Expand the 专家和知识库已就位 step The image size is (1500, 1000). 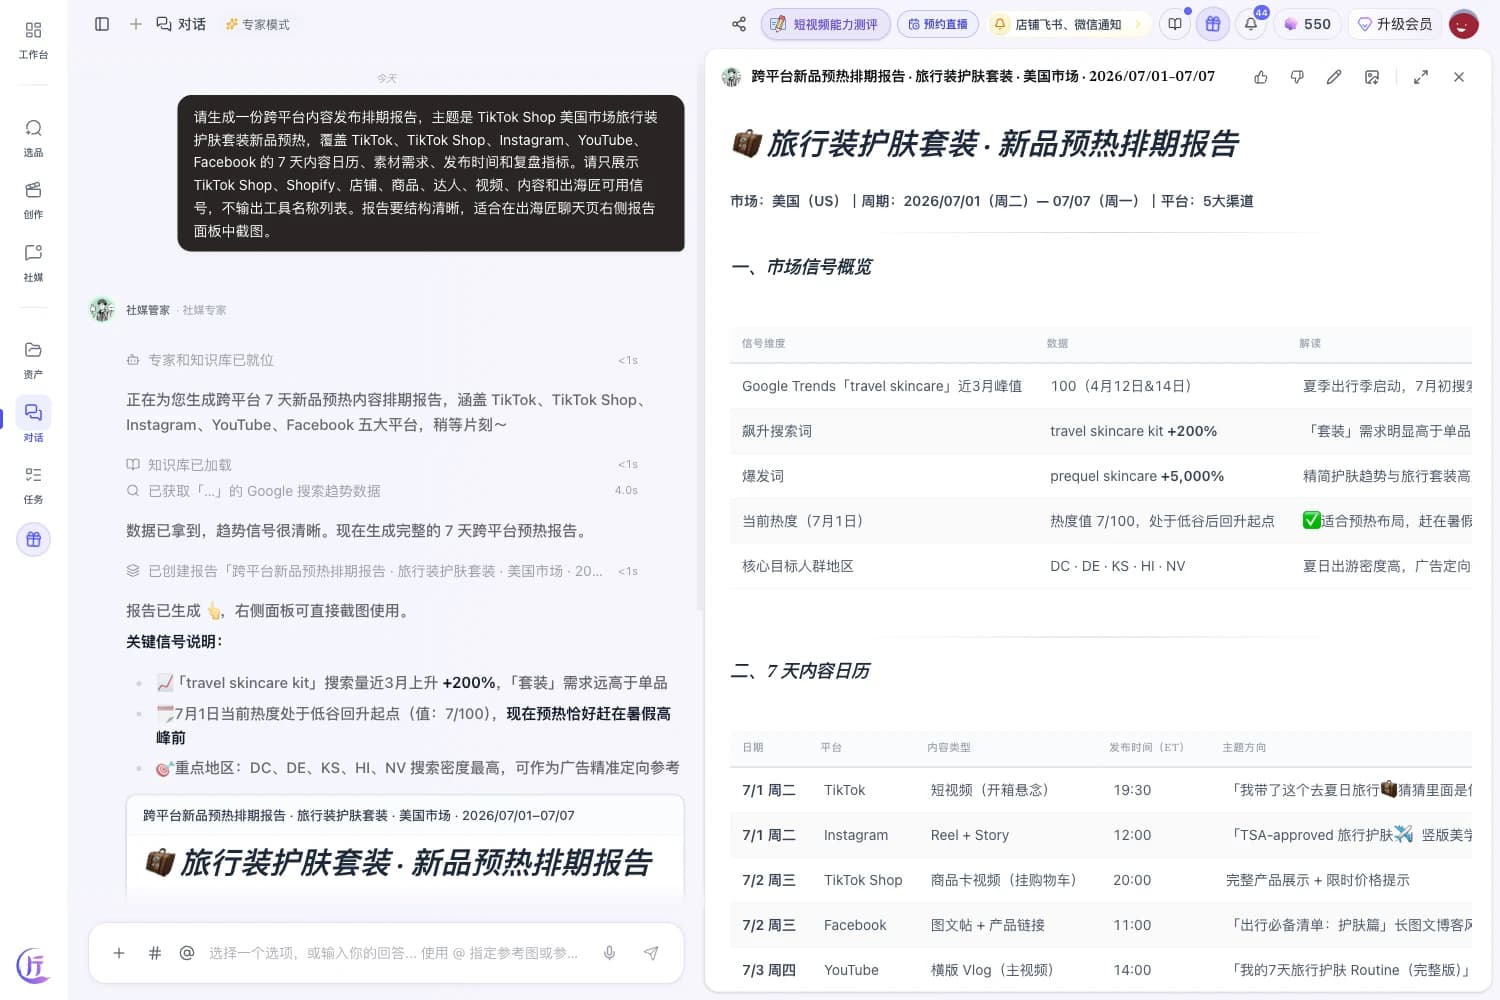(382, 360)
